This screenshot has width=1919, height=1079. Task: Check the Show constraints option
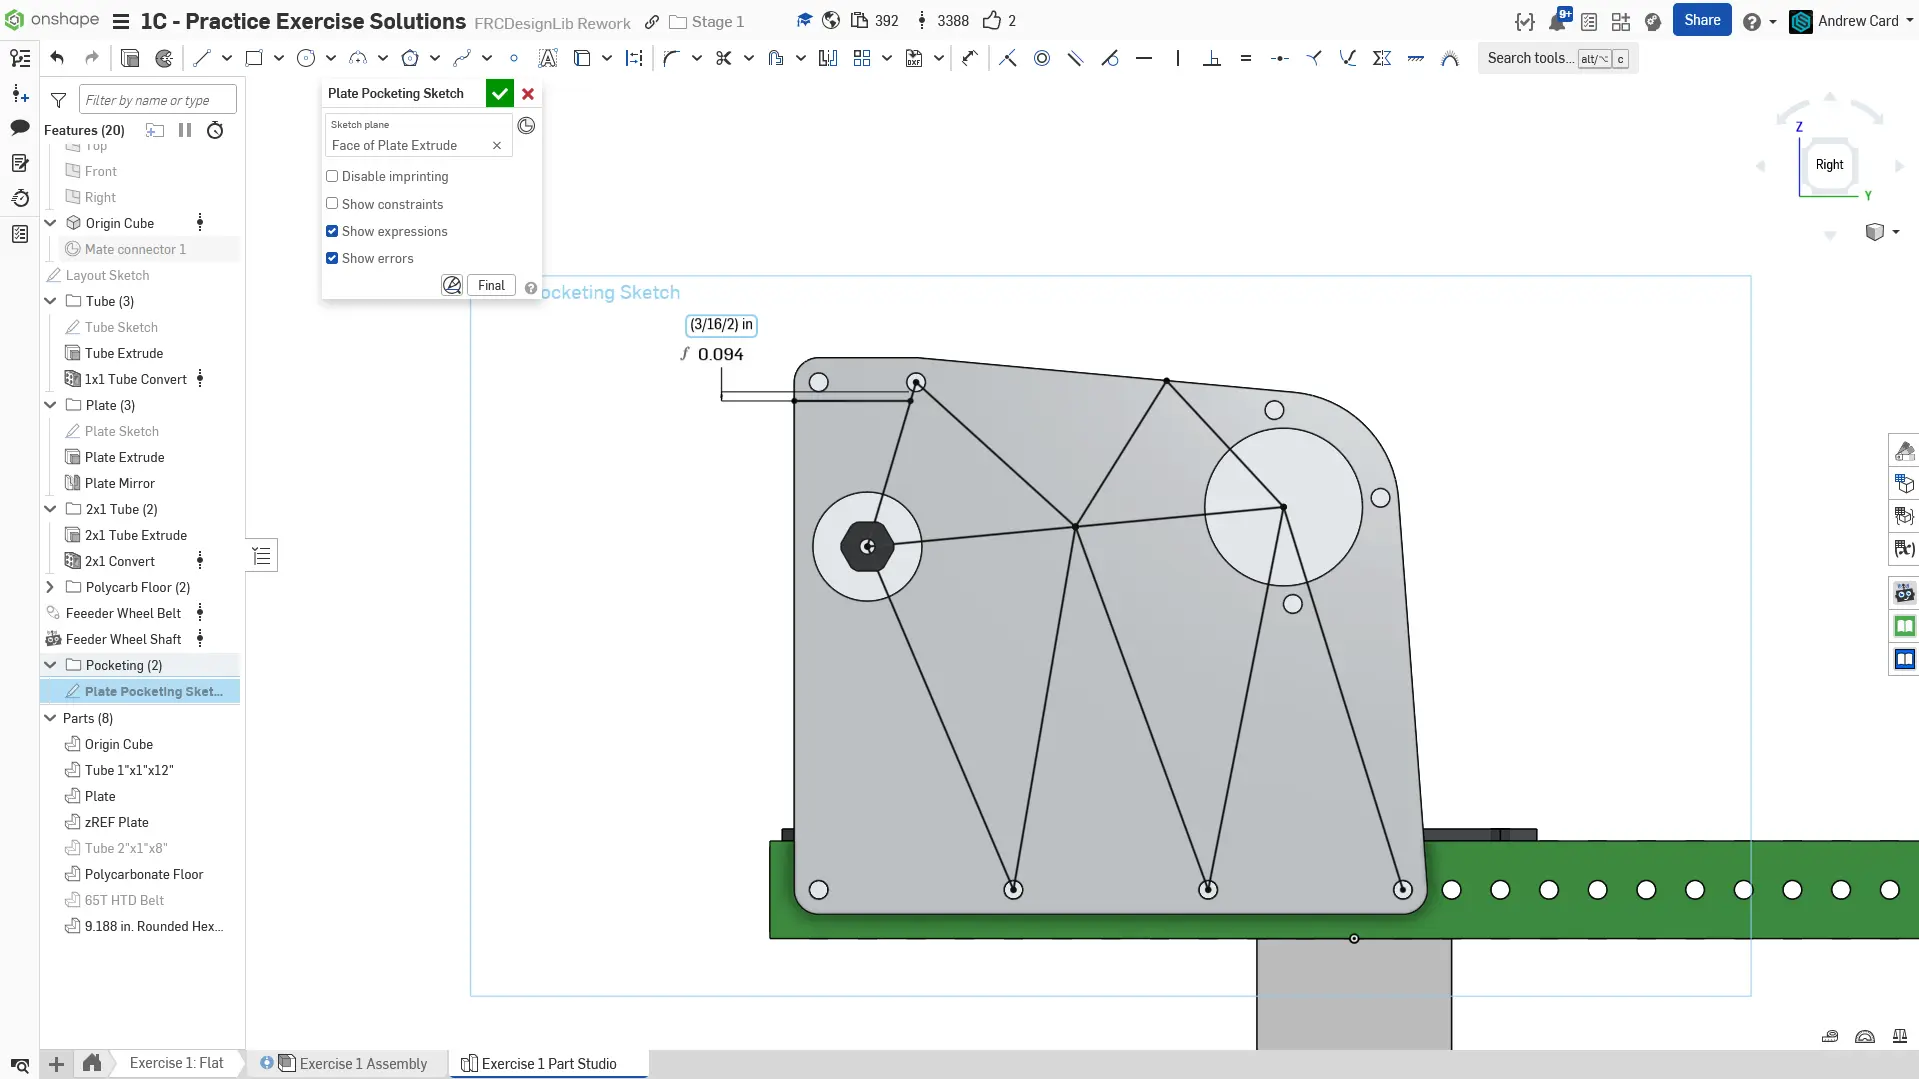click(332, 204)
